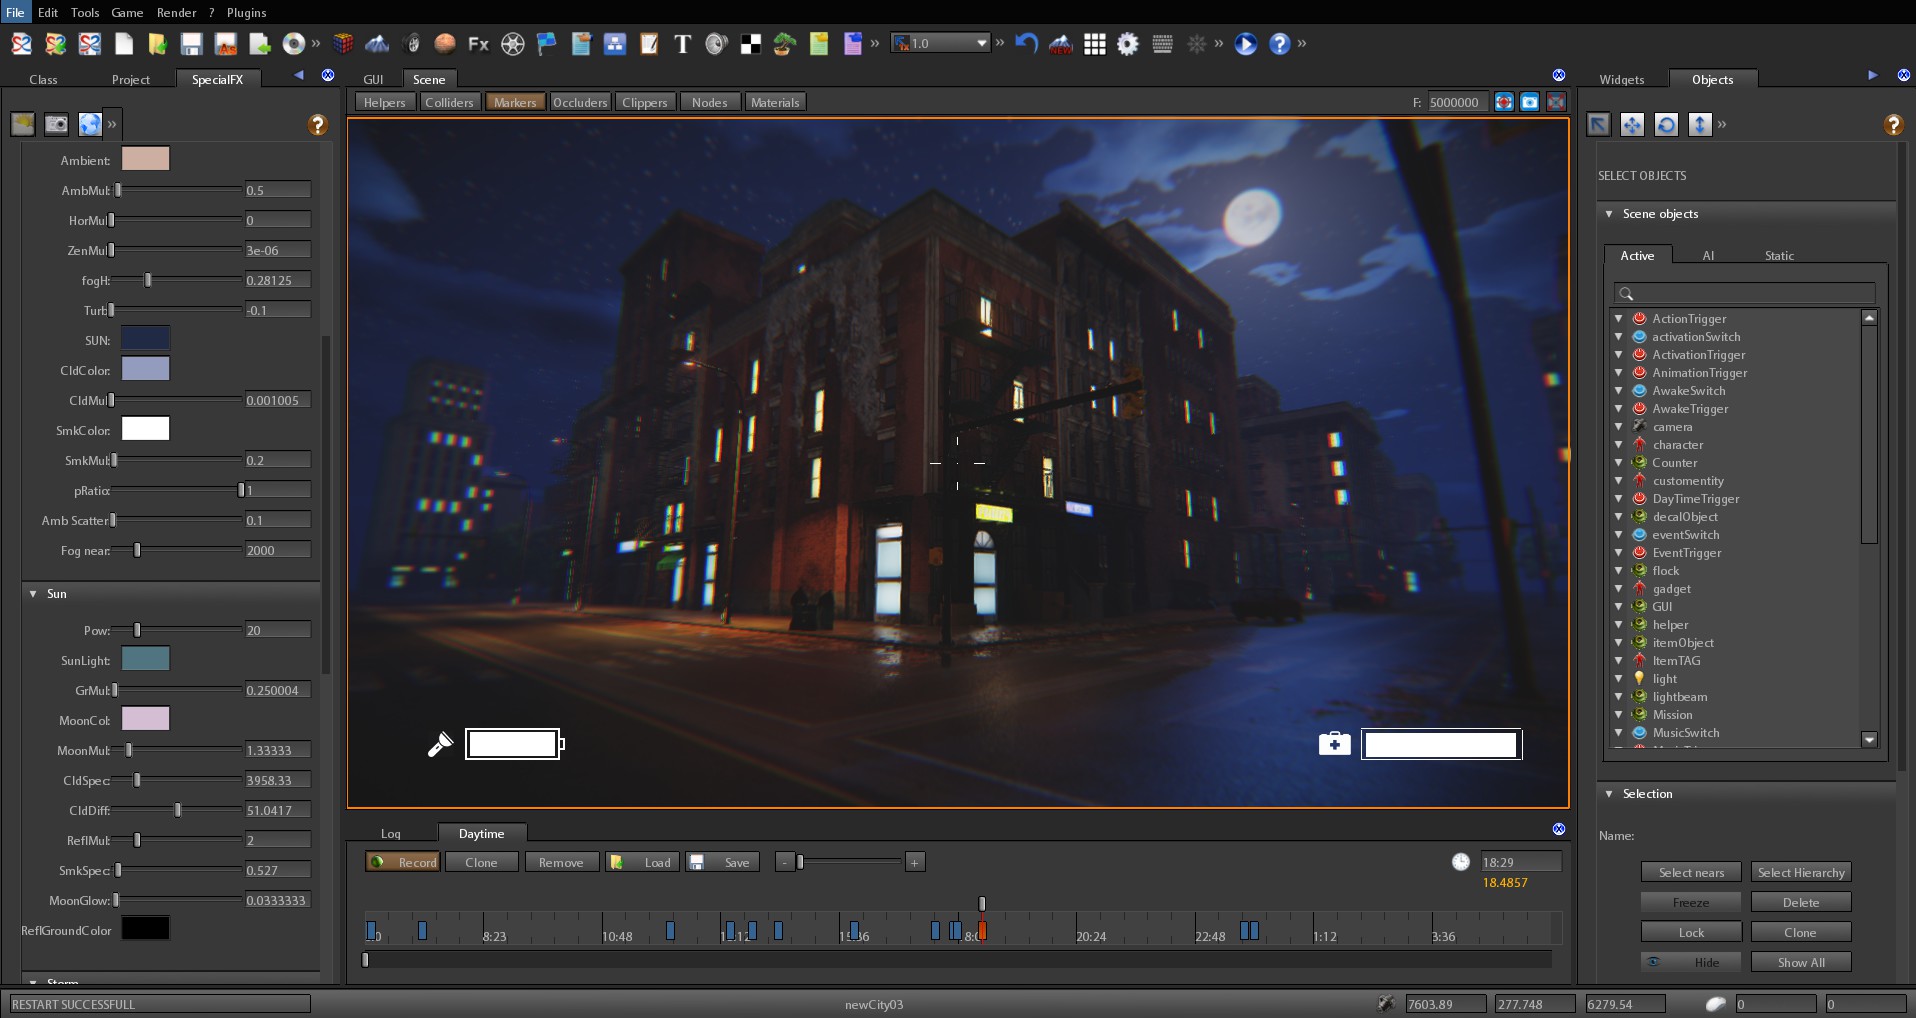Screen dimensions: 1916x1018
Task: Click the Fx effects toolbar icon
Action: (478, 44)
